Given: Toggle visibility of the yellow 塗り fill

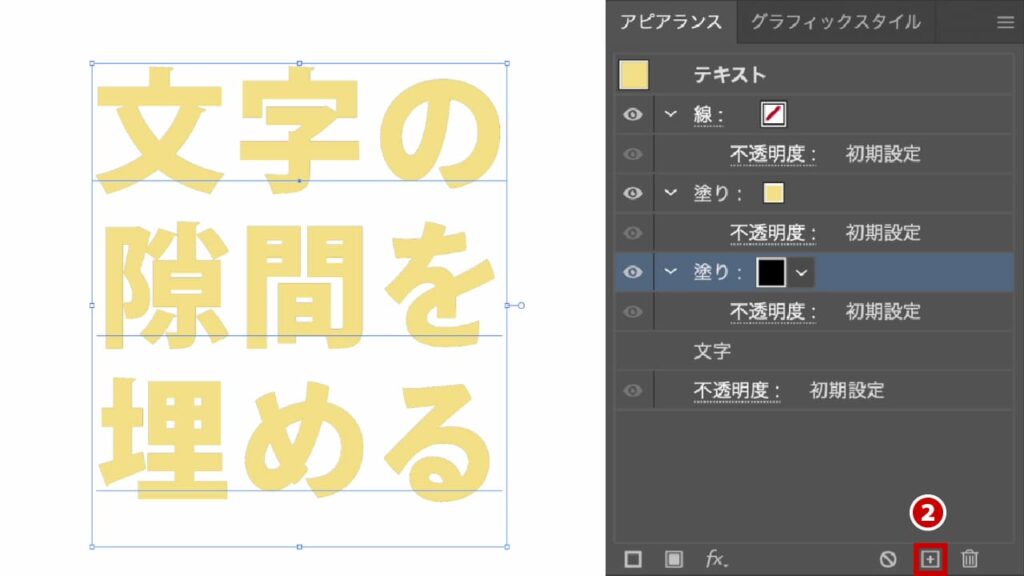Looking at the screenshot, I should click(632, 193).
